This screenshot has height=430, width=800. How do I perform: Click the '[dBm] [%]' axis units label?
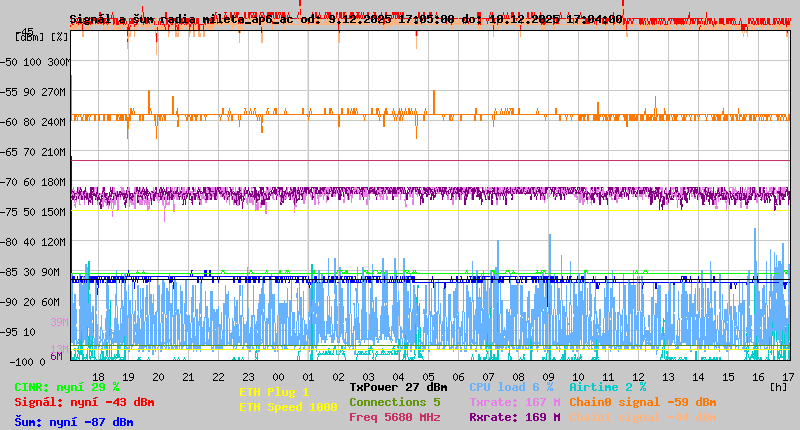click(x=41, y=37)
